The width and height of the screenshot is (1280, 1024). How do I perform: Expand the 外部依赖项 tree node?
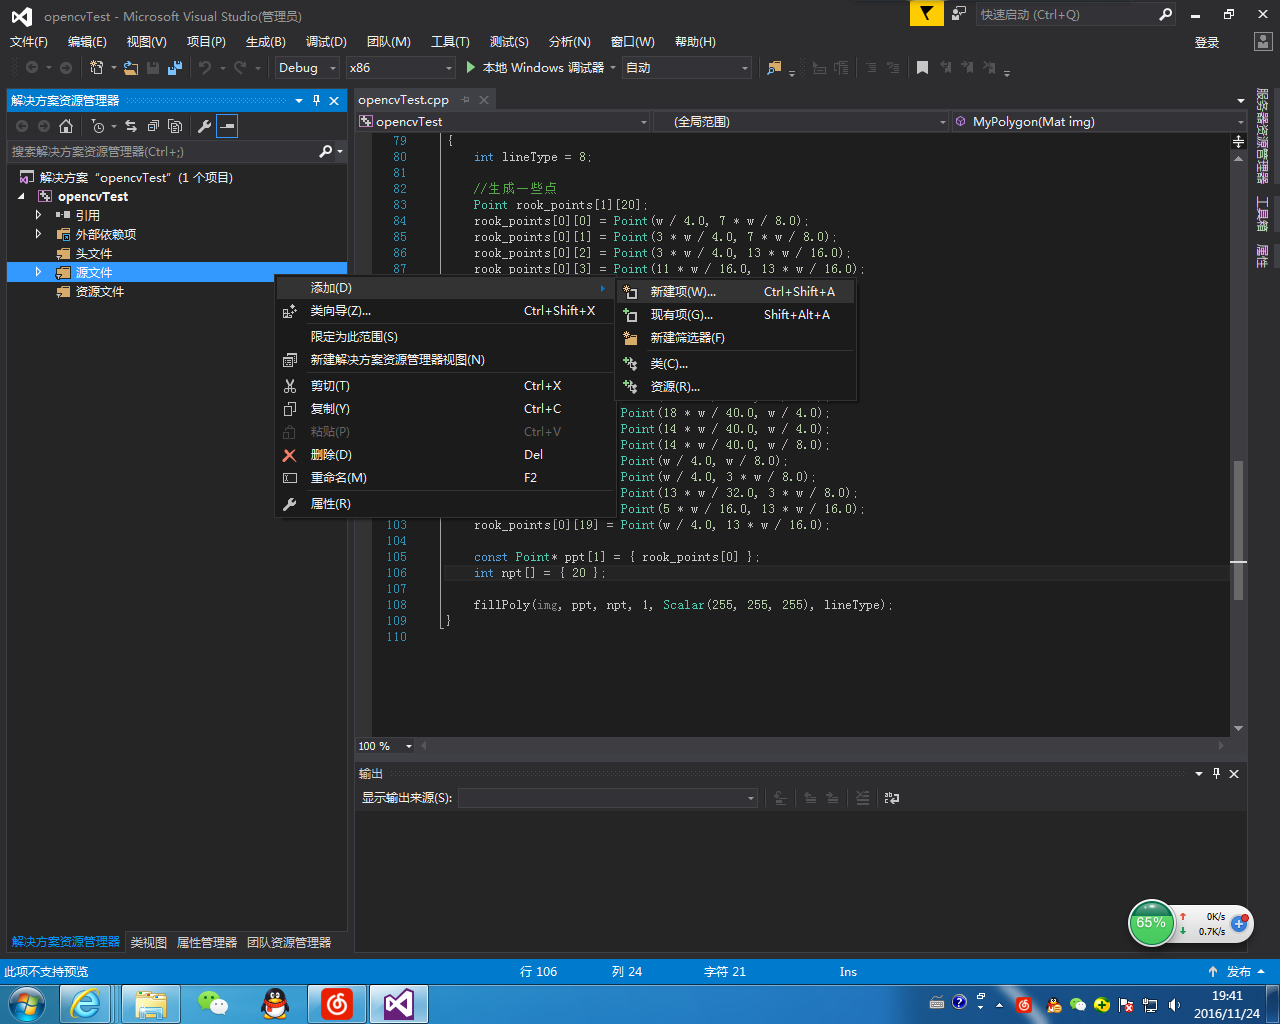point(39,234)
